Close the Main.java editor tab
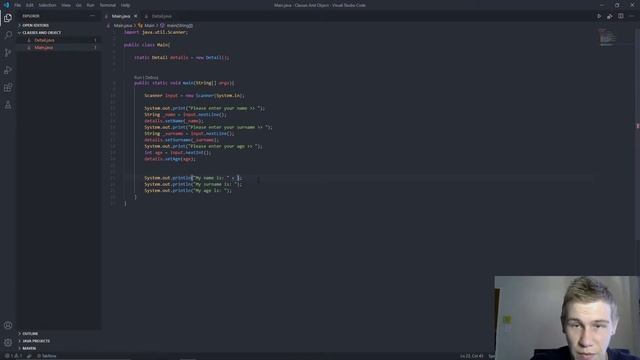The height and width of the screenshot is (360, 640). [136, 16]
